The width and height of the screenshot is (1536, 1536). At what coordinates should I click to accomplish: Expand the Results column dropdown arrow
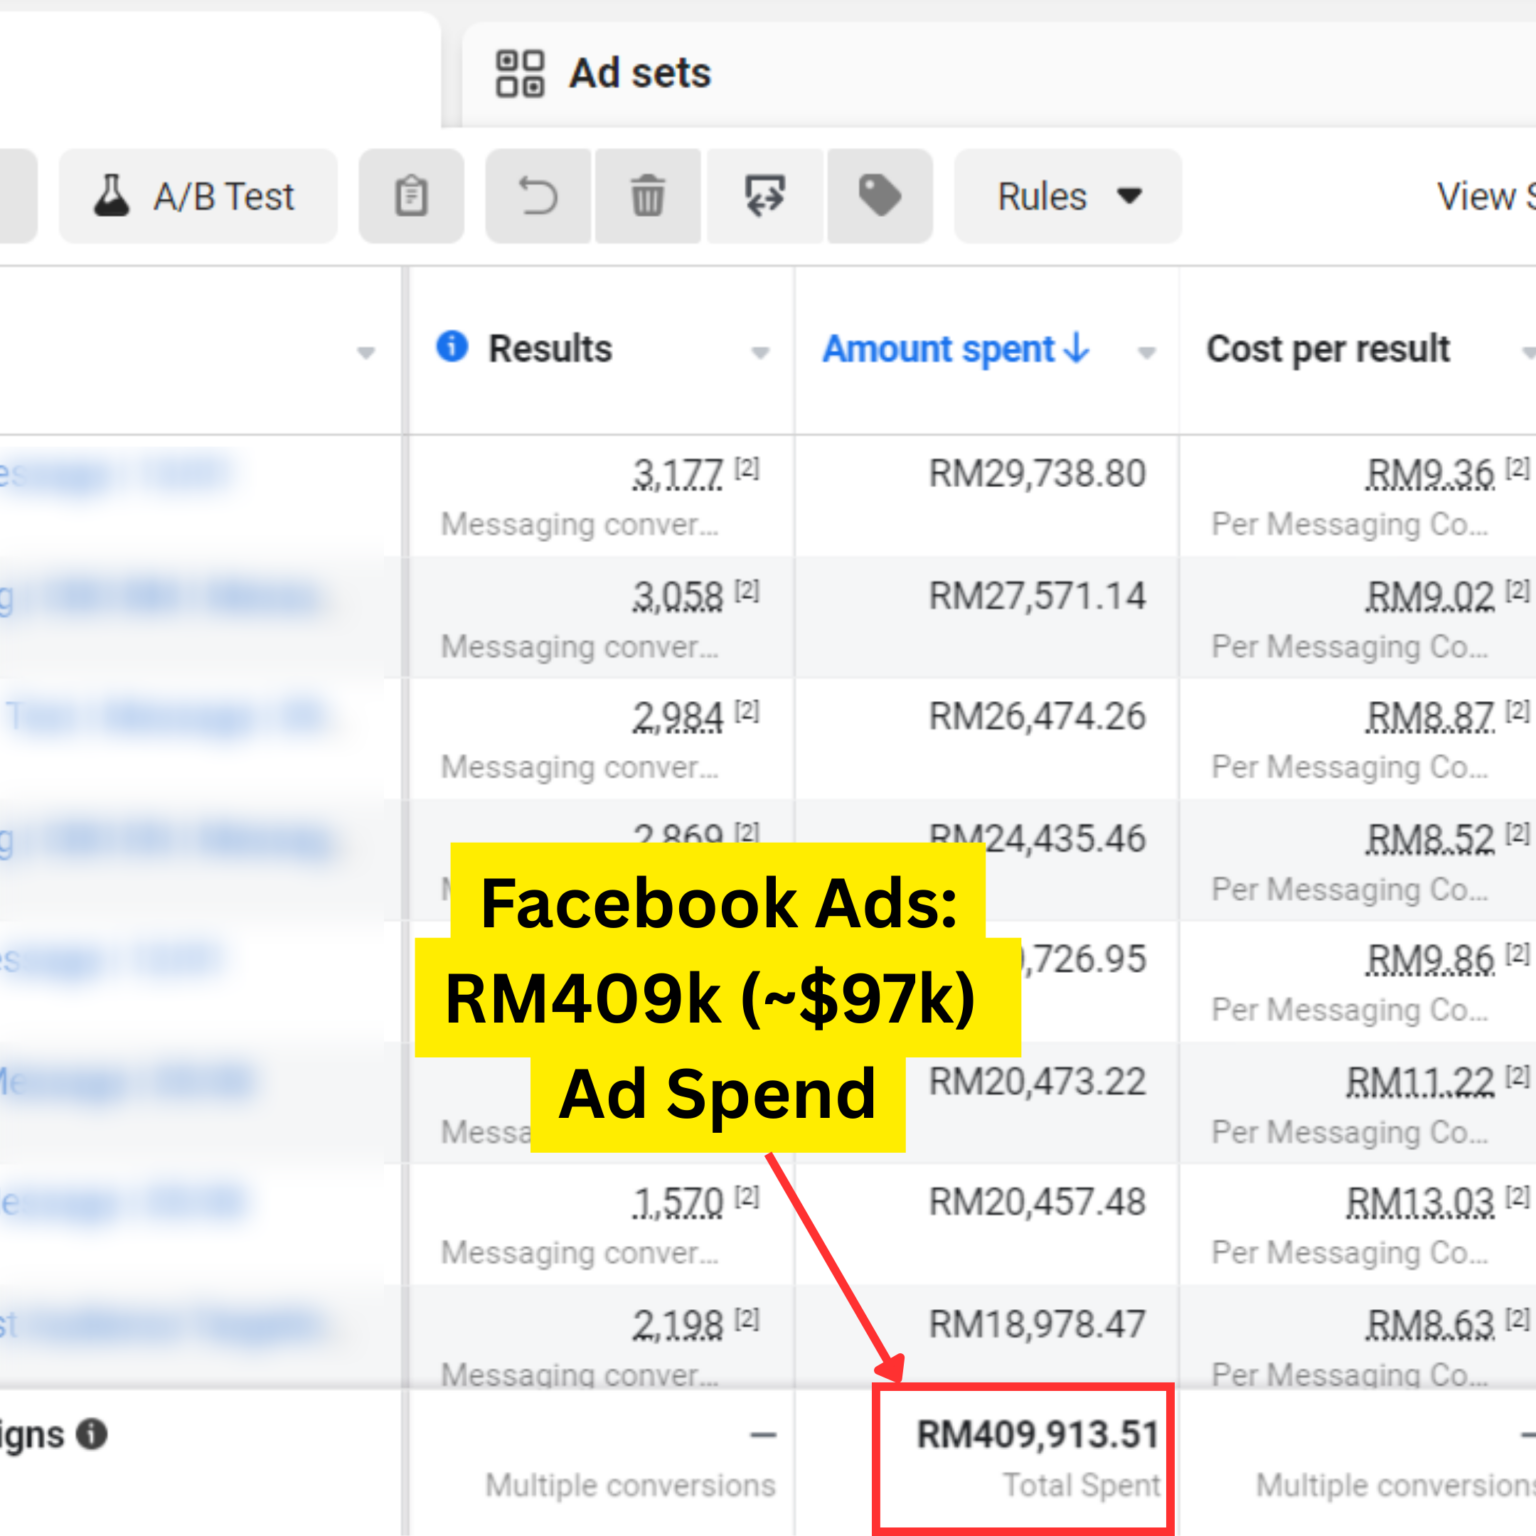(x=760, y=352)
